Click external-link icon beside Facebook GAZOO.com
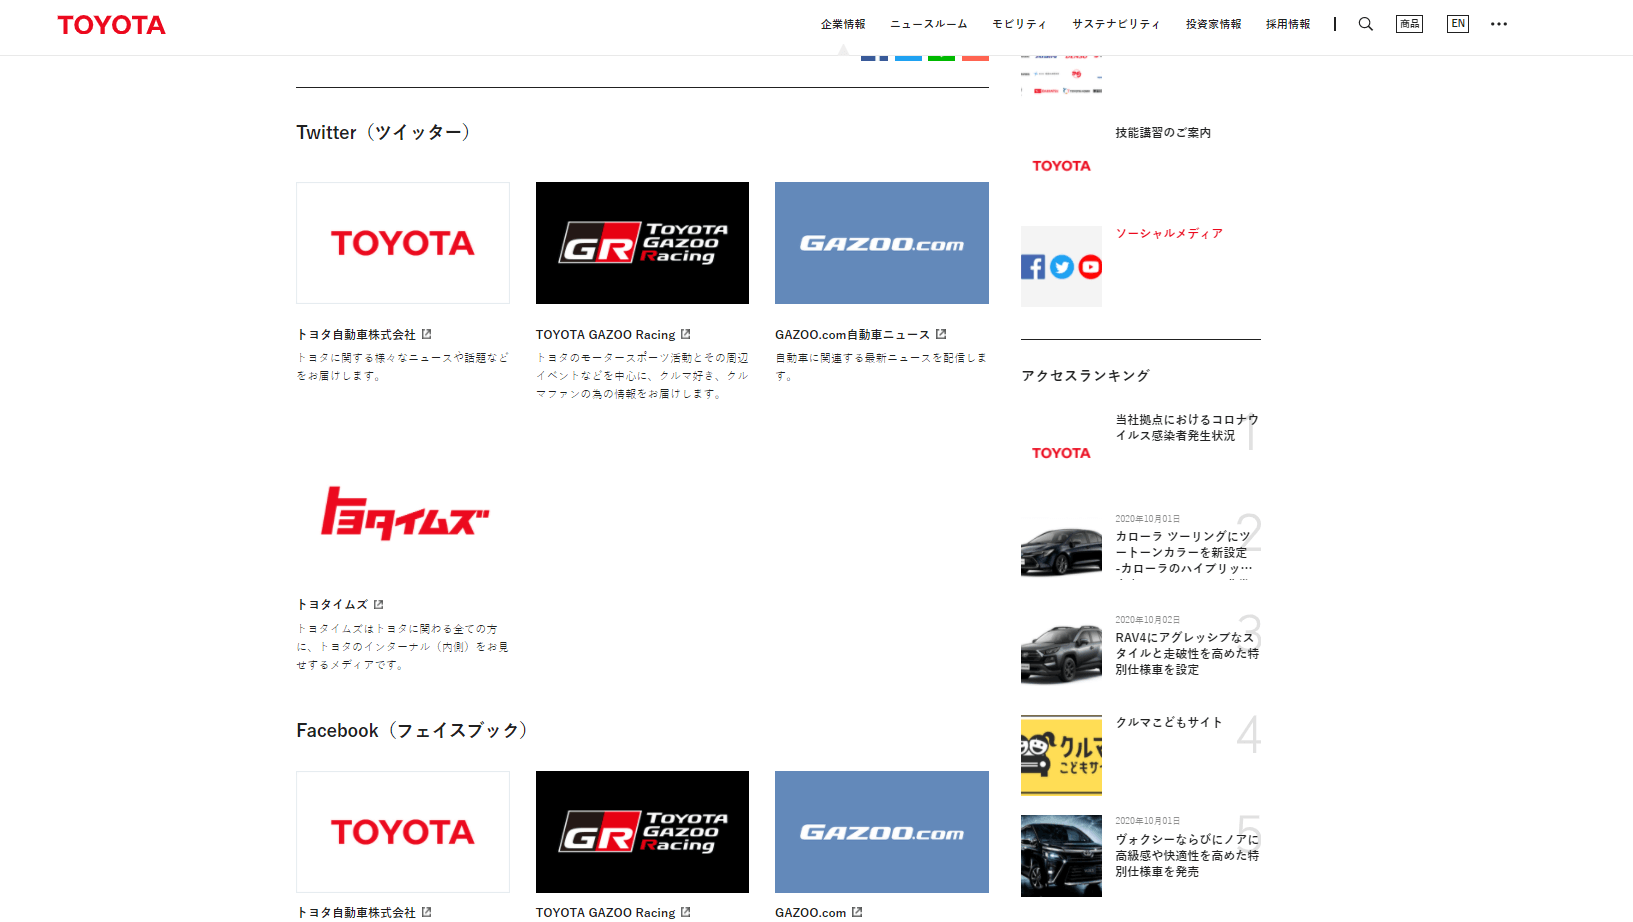This screenshot has height=922, width=1633. 857,912
